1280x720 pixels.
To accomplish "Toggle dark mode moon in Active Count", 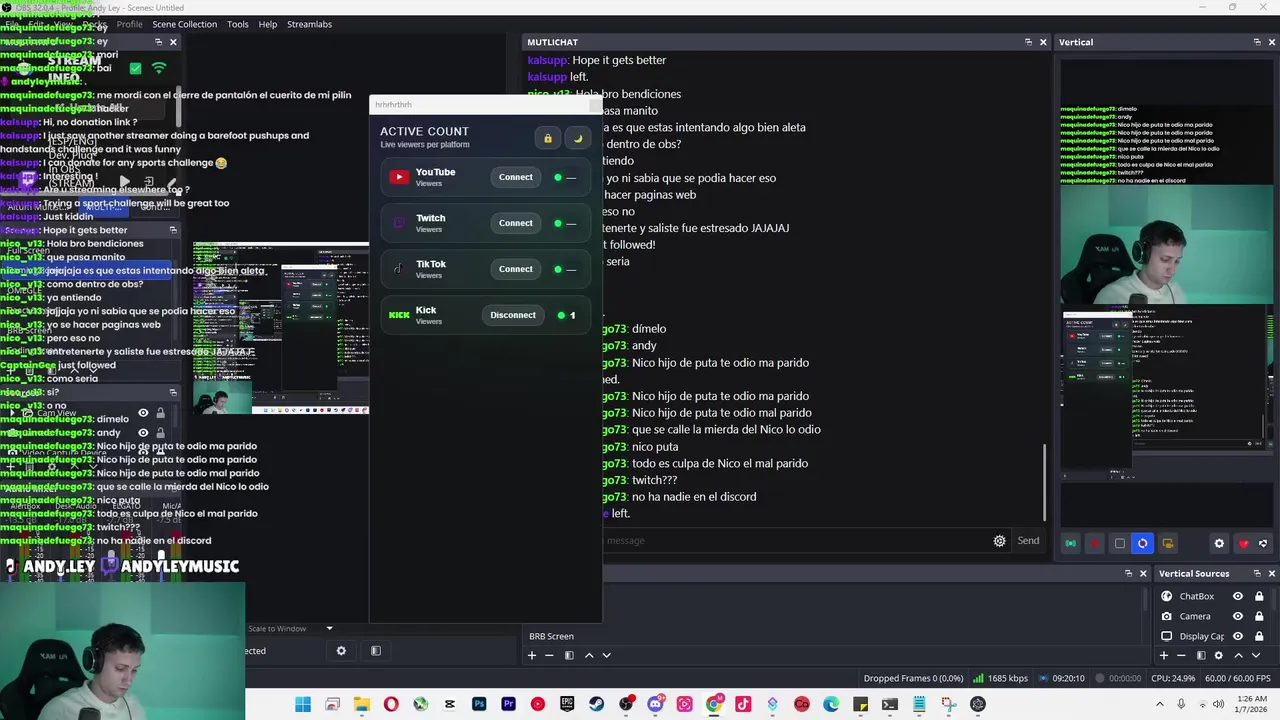I will [578, 139].
